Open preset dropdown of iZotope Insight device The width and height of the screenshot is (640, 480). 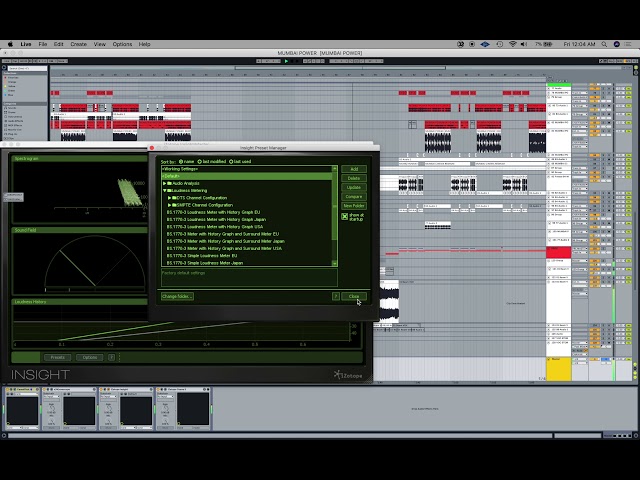point(109,397)
